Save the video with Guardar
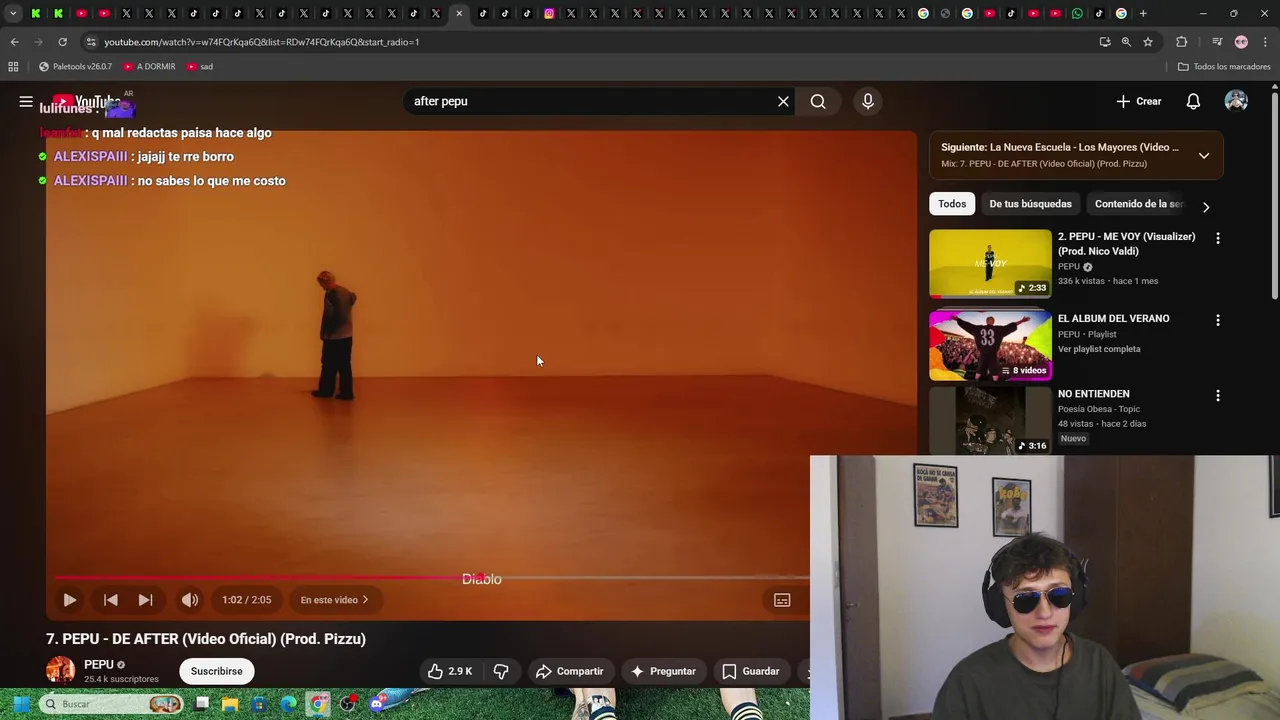 point(750,671)
